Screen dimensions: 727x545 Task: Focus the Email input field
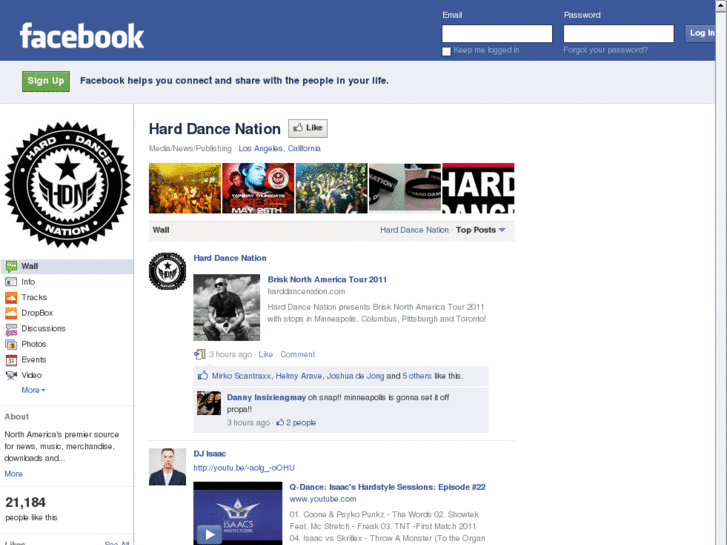click(497, 33)
